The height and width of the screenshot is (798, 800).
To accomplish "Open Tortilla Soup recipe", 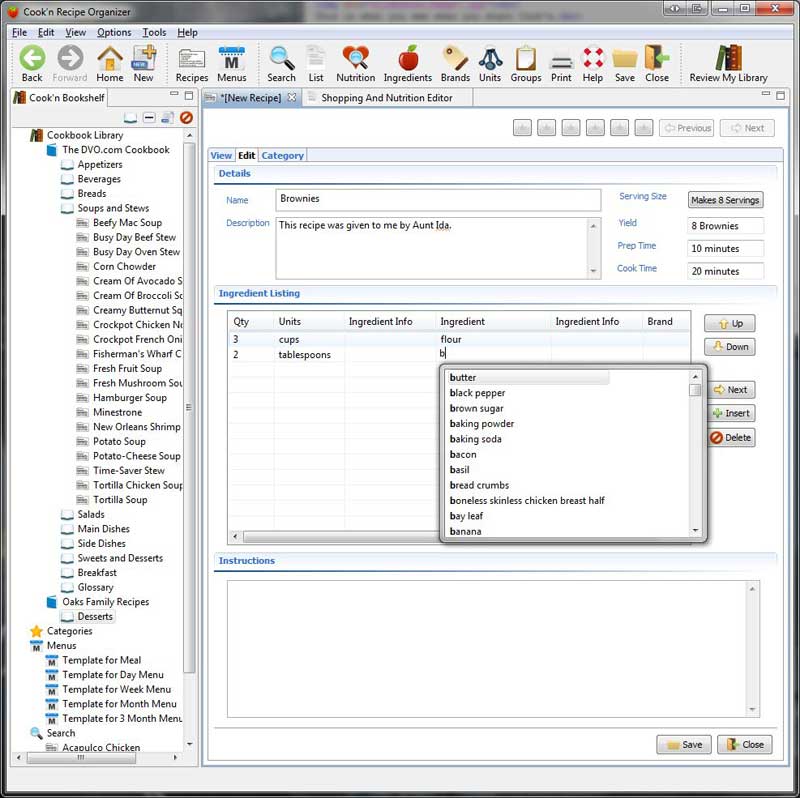I will 120,500.
